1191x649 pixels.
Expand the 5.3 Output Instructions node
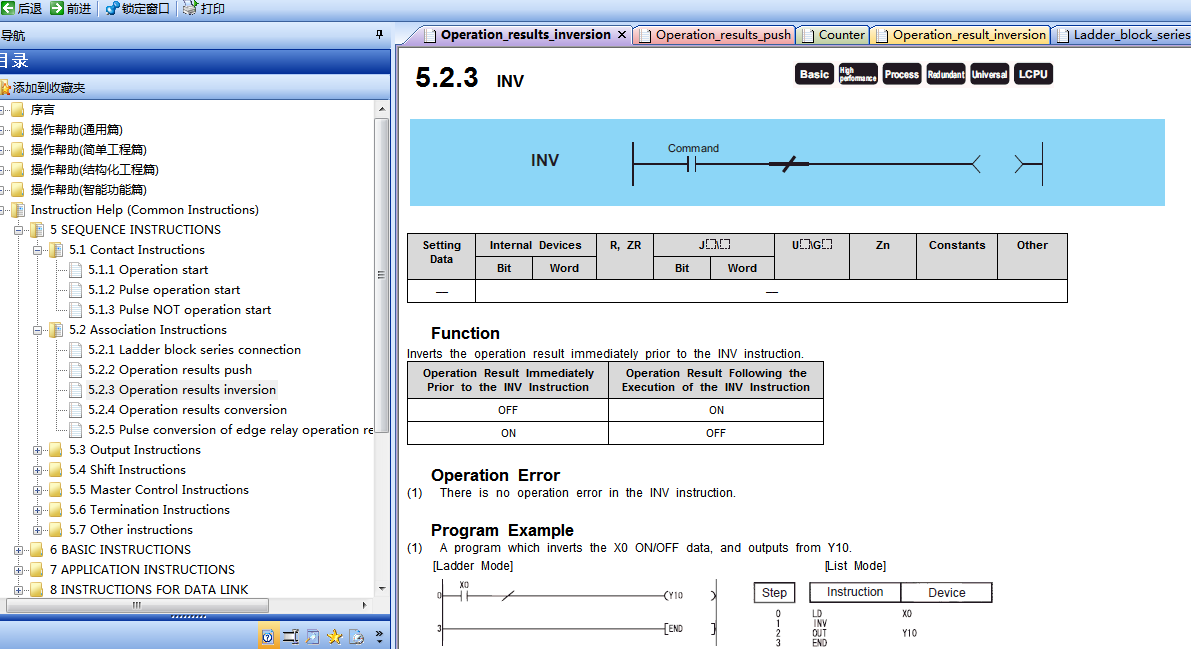(38, 450)
